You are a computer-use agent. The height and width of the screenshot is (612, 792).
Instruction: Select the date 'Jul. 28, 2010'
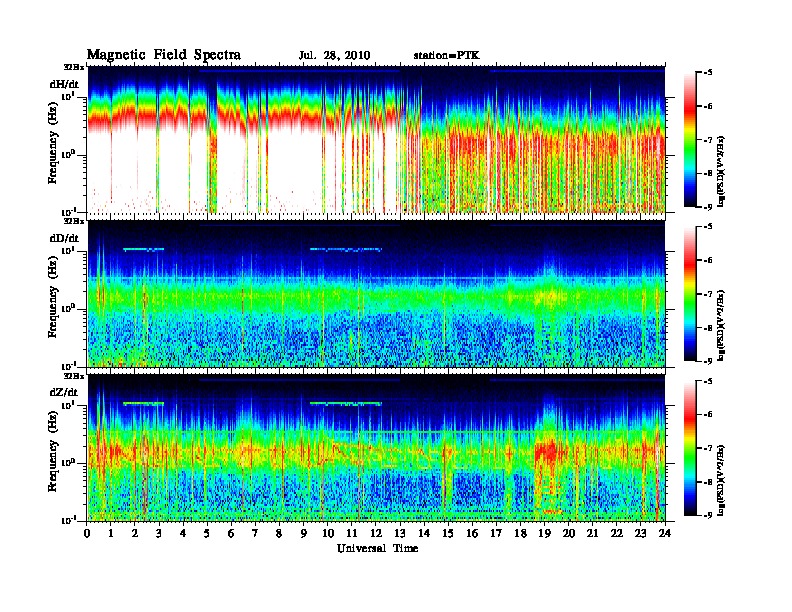pos(334,56)
